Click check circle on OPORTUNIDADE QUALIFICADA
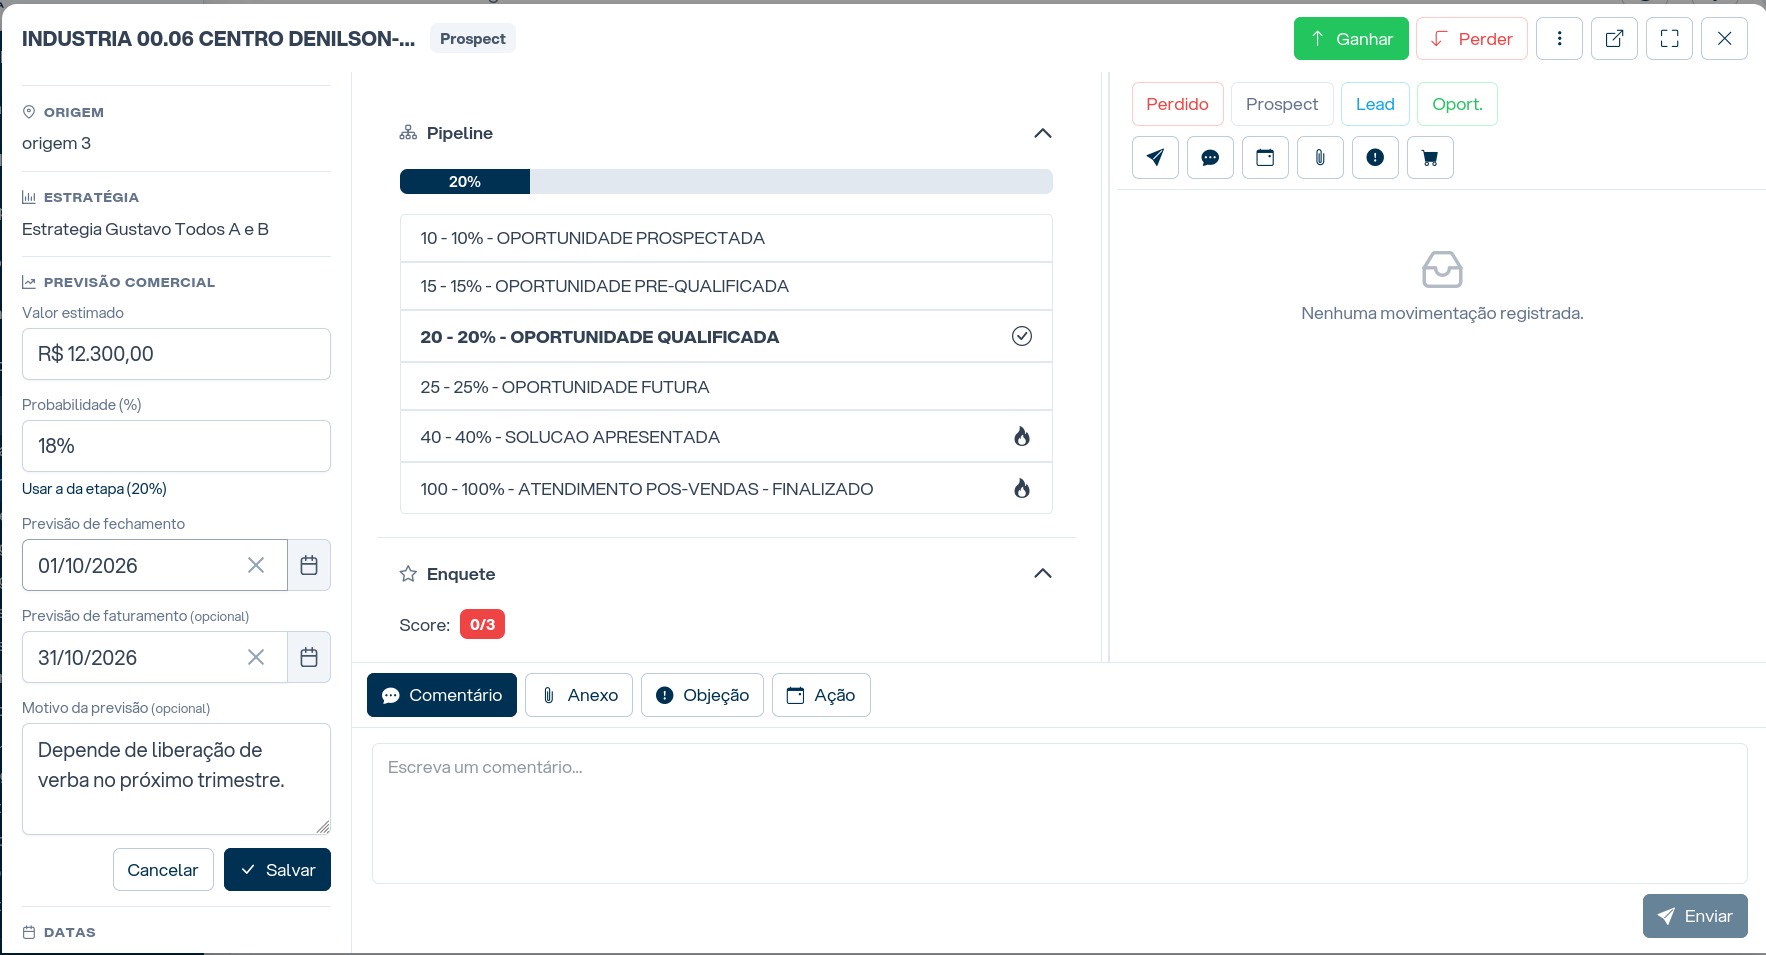The image size is (1766, 955). pyautogui.click(x=1022, y=337)
